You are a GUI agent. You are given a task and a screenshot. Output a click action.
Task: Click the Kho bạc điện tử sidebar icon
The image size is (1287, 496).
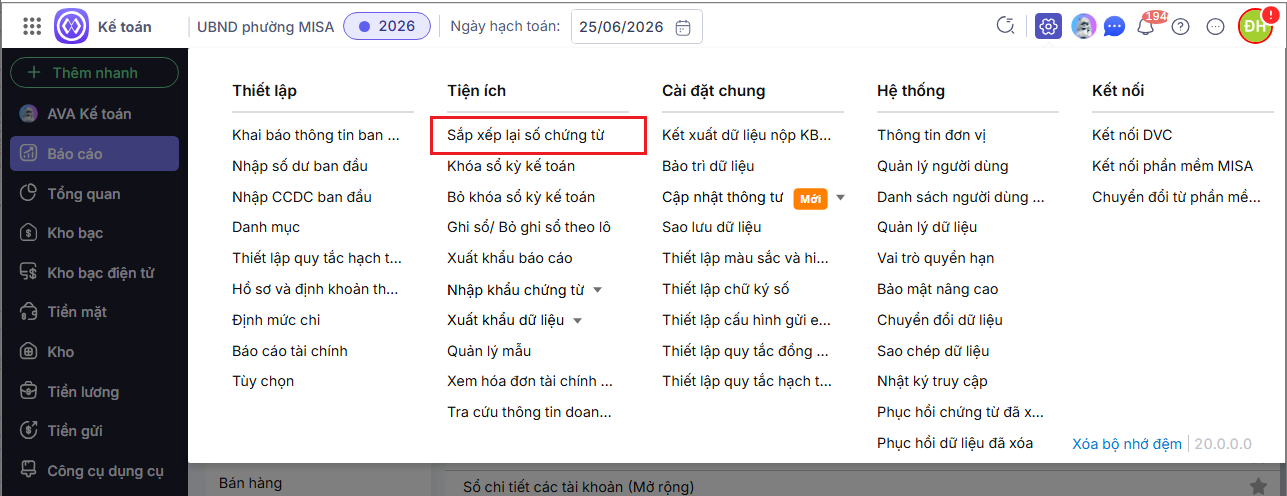tap(29, 273)
